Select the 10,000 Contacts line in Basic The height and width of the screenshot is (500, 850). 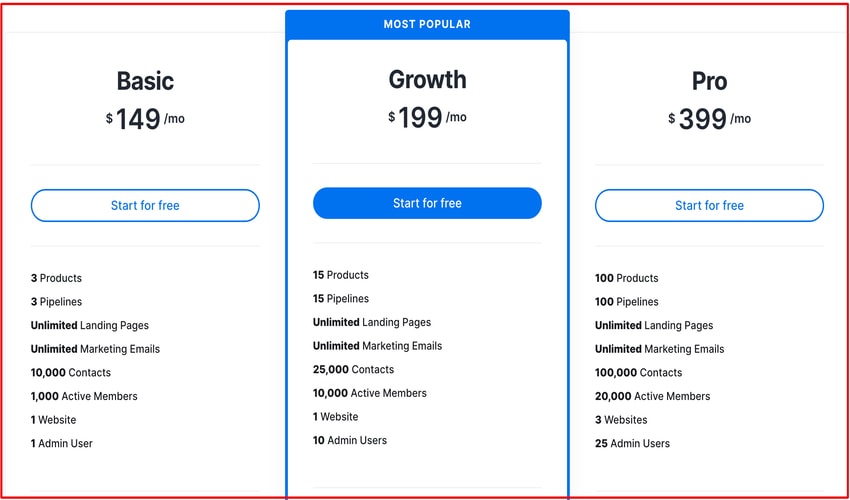point(71,373)
